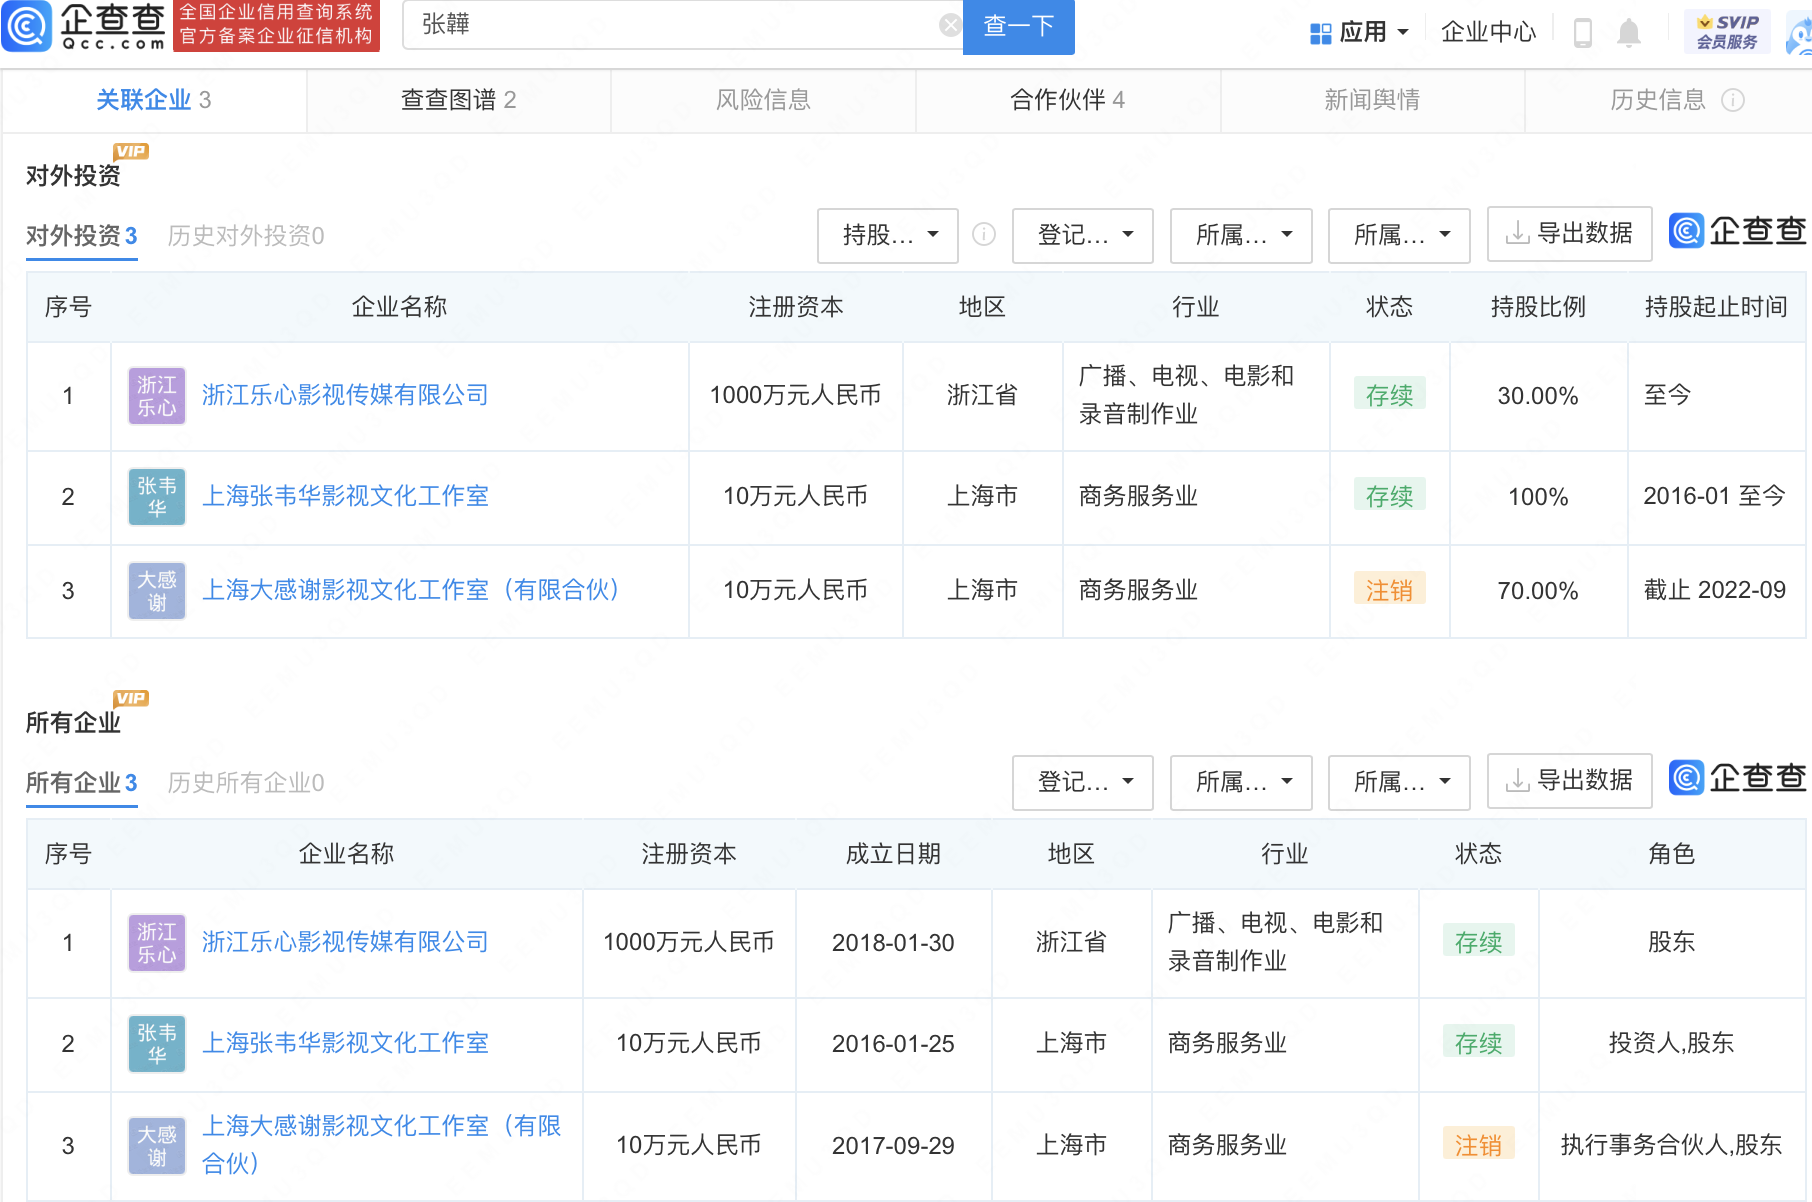Image resolution: width=1812 pixels, height=1202 pixels.
Task: Open 上海张韦华影视文化工作室 company link
Action: (345, 495)
